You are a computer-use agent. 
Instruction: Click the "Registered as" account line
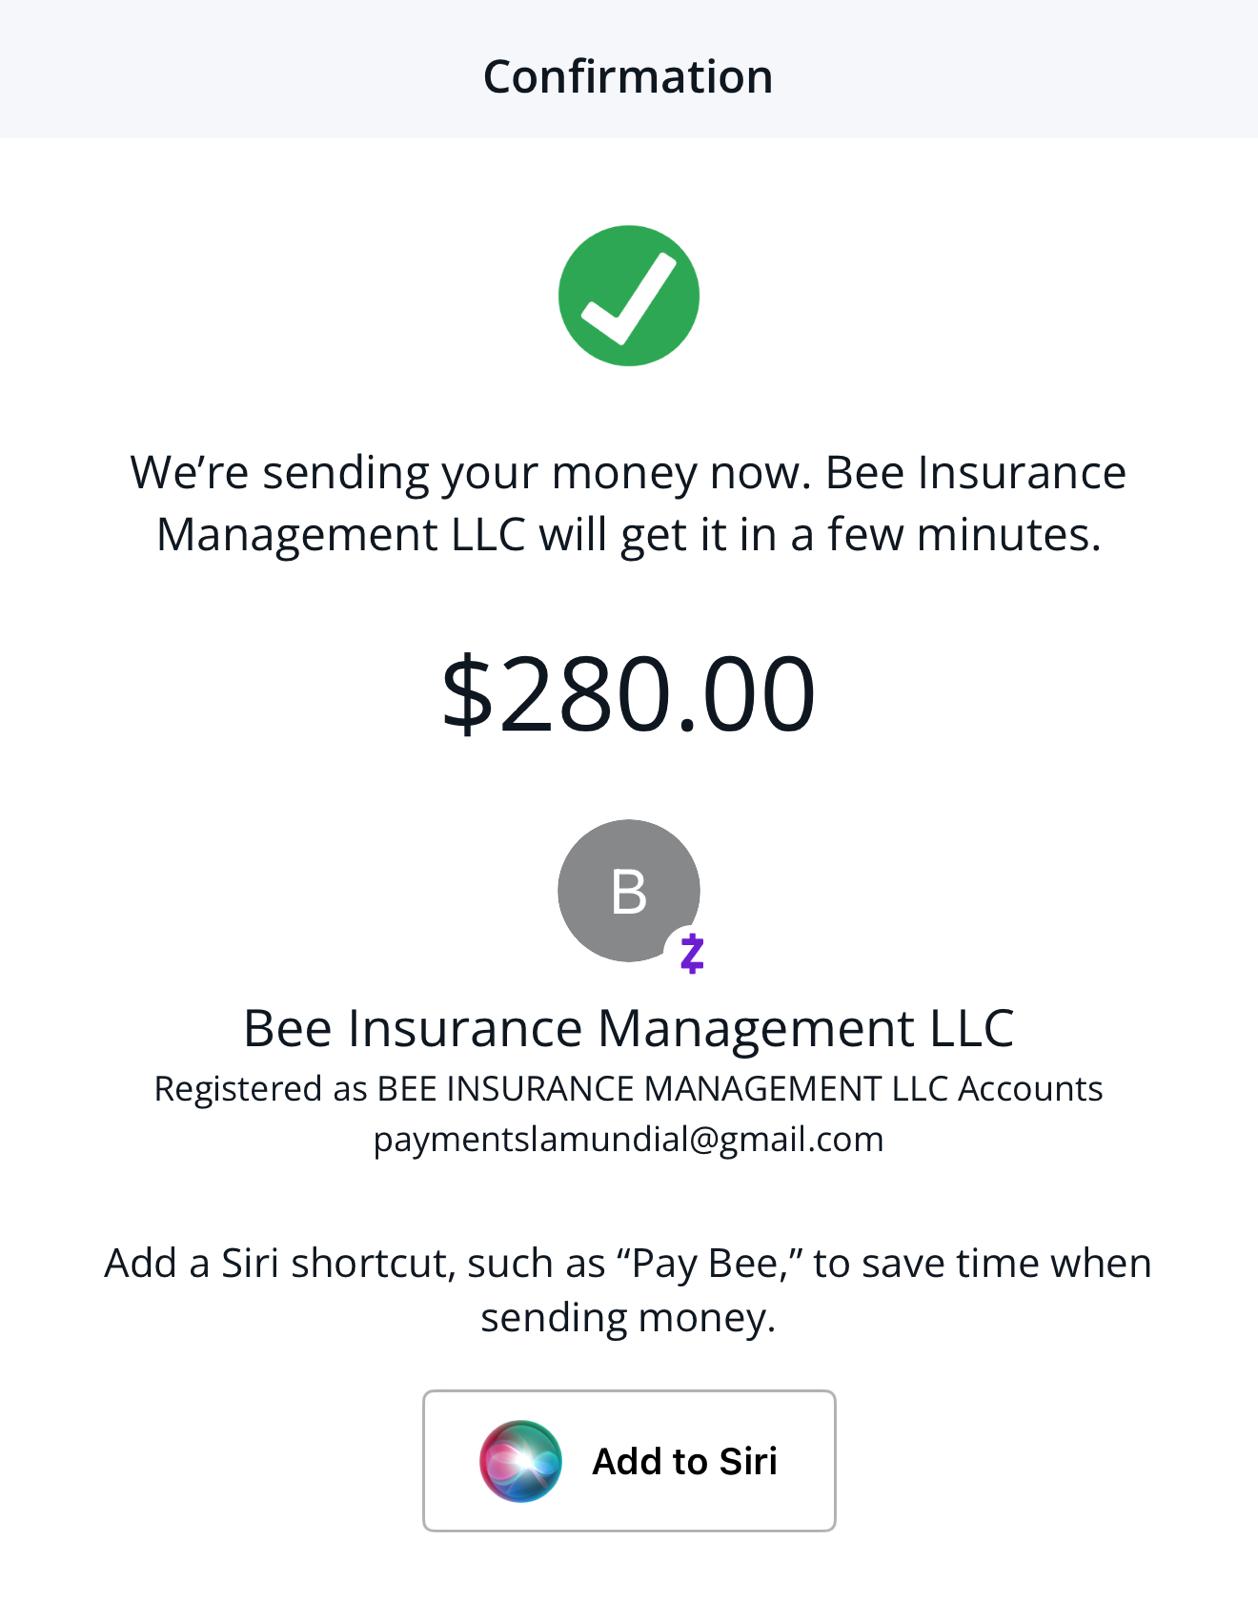coord(628,1088)
